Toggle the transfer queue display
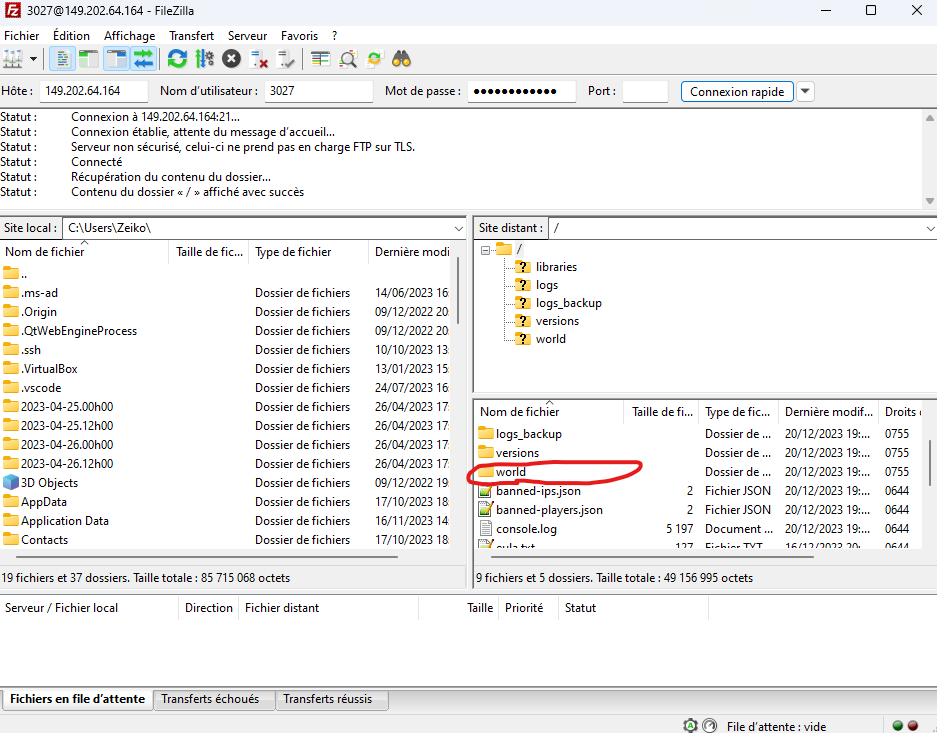Image resolution: width=937 pixels, height=733 pixels. coord(143,59)
